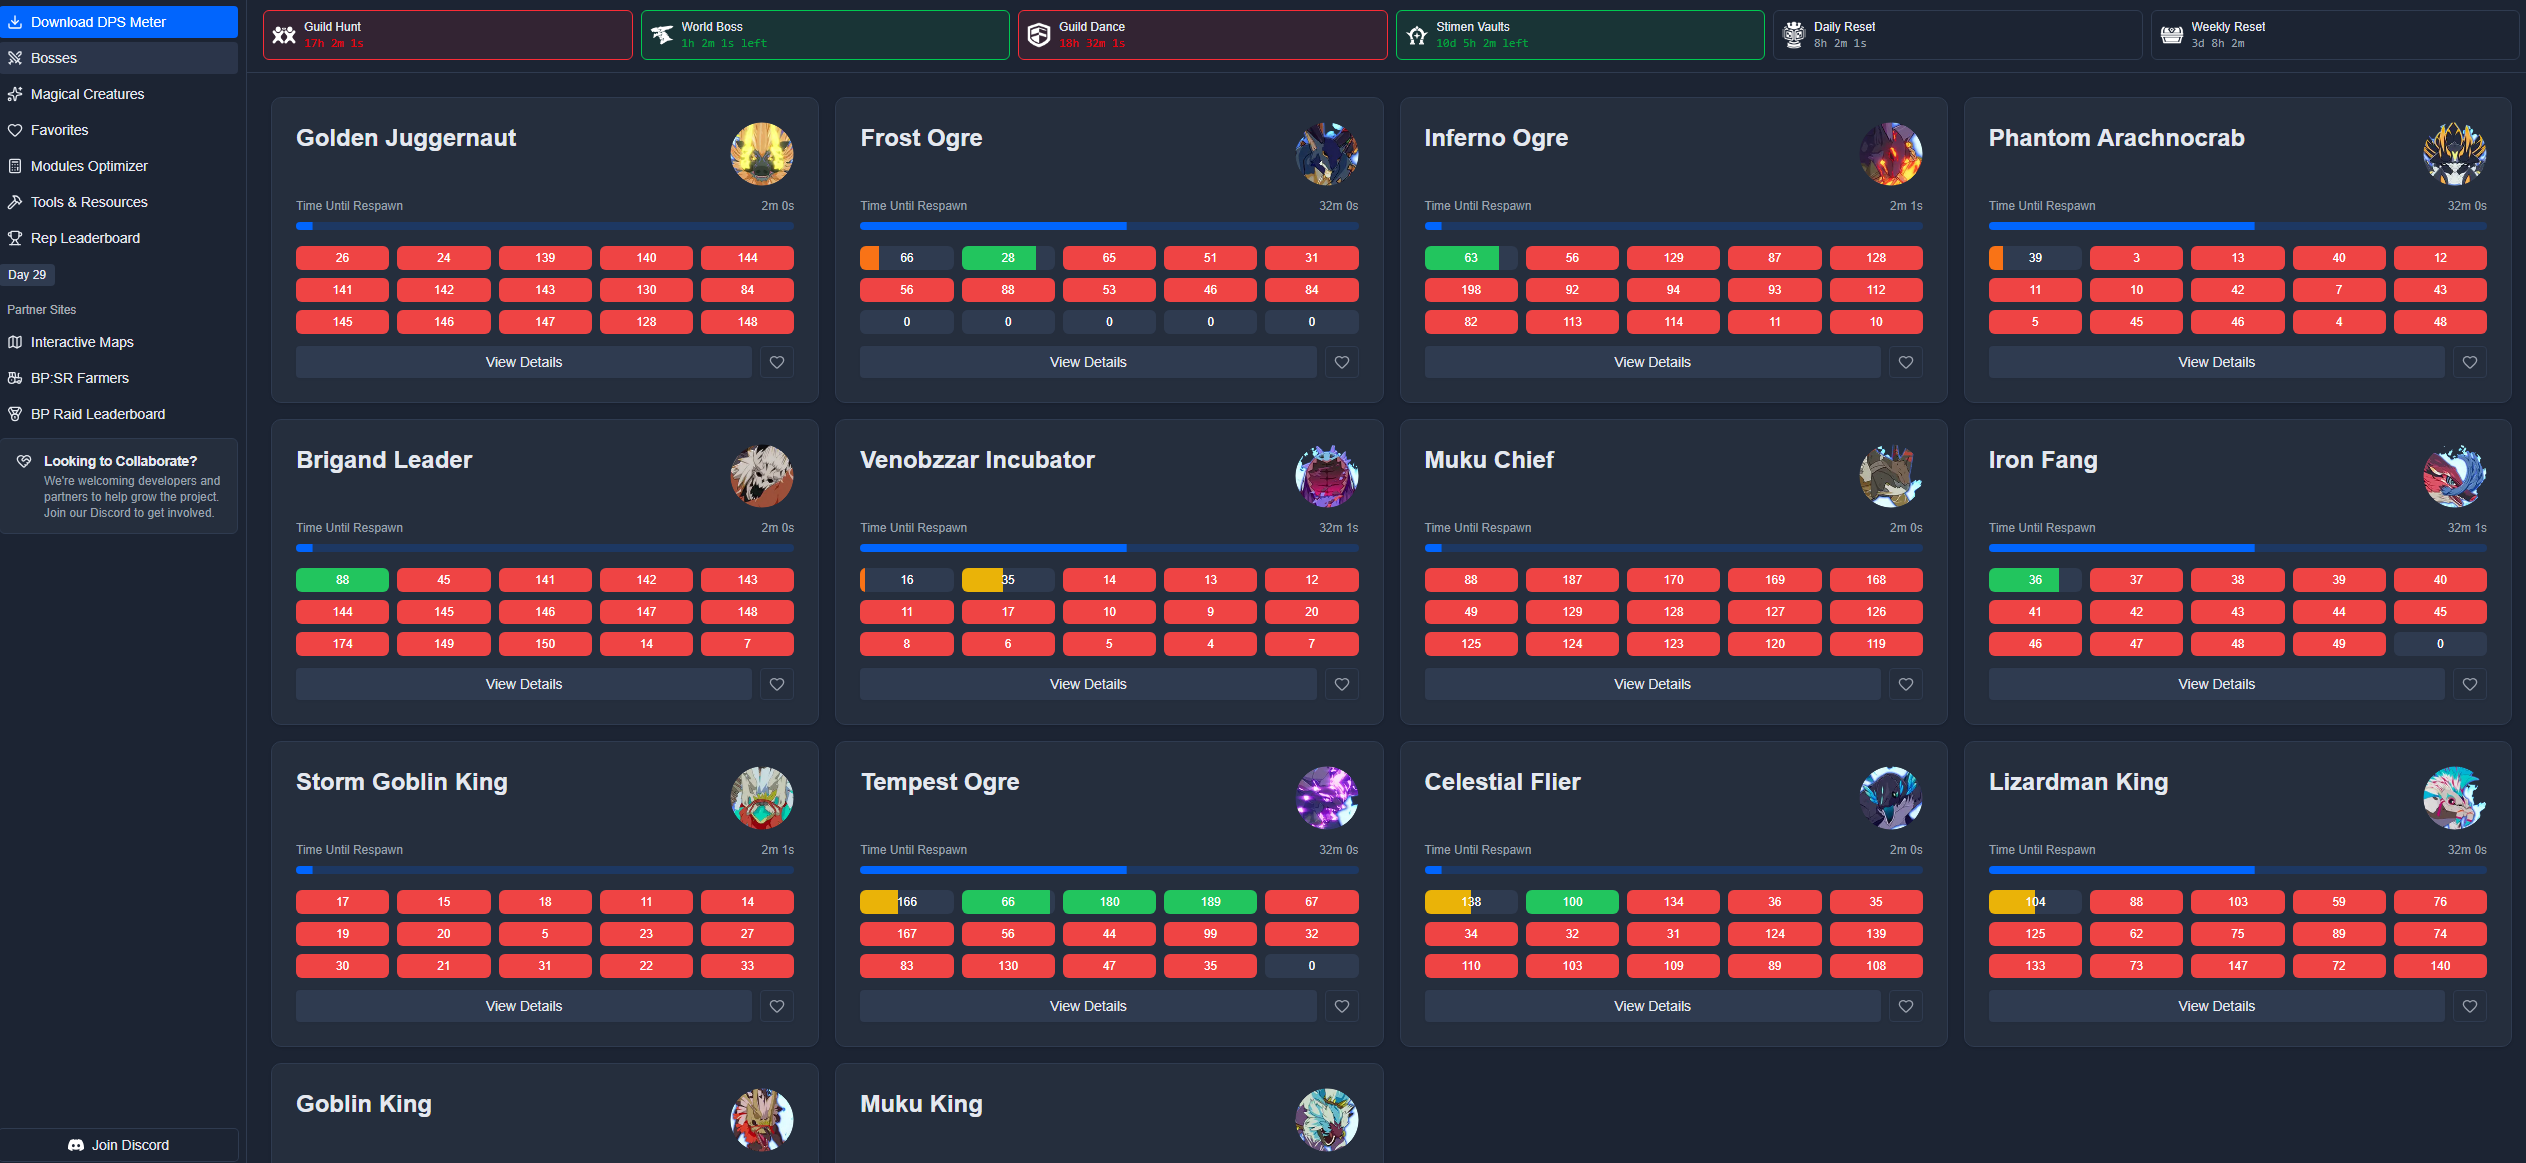Click the Daily Reset icon

(1794, 35)
